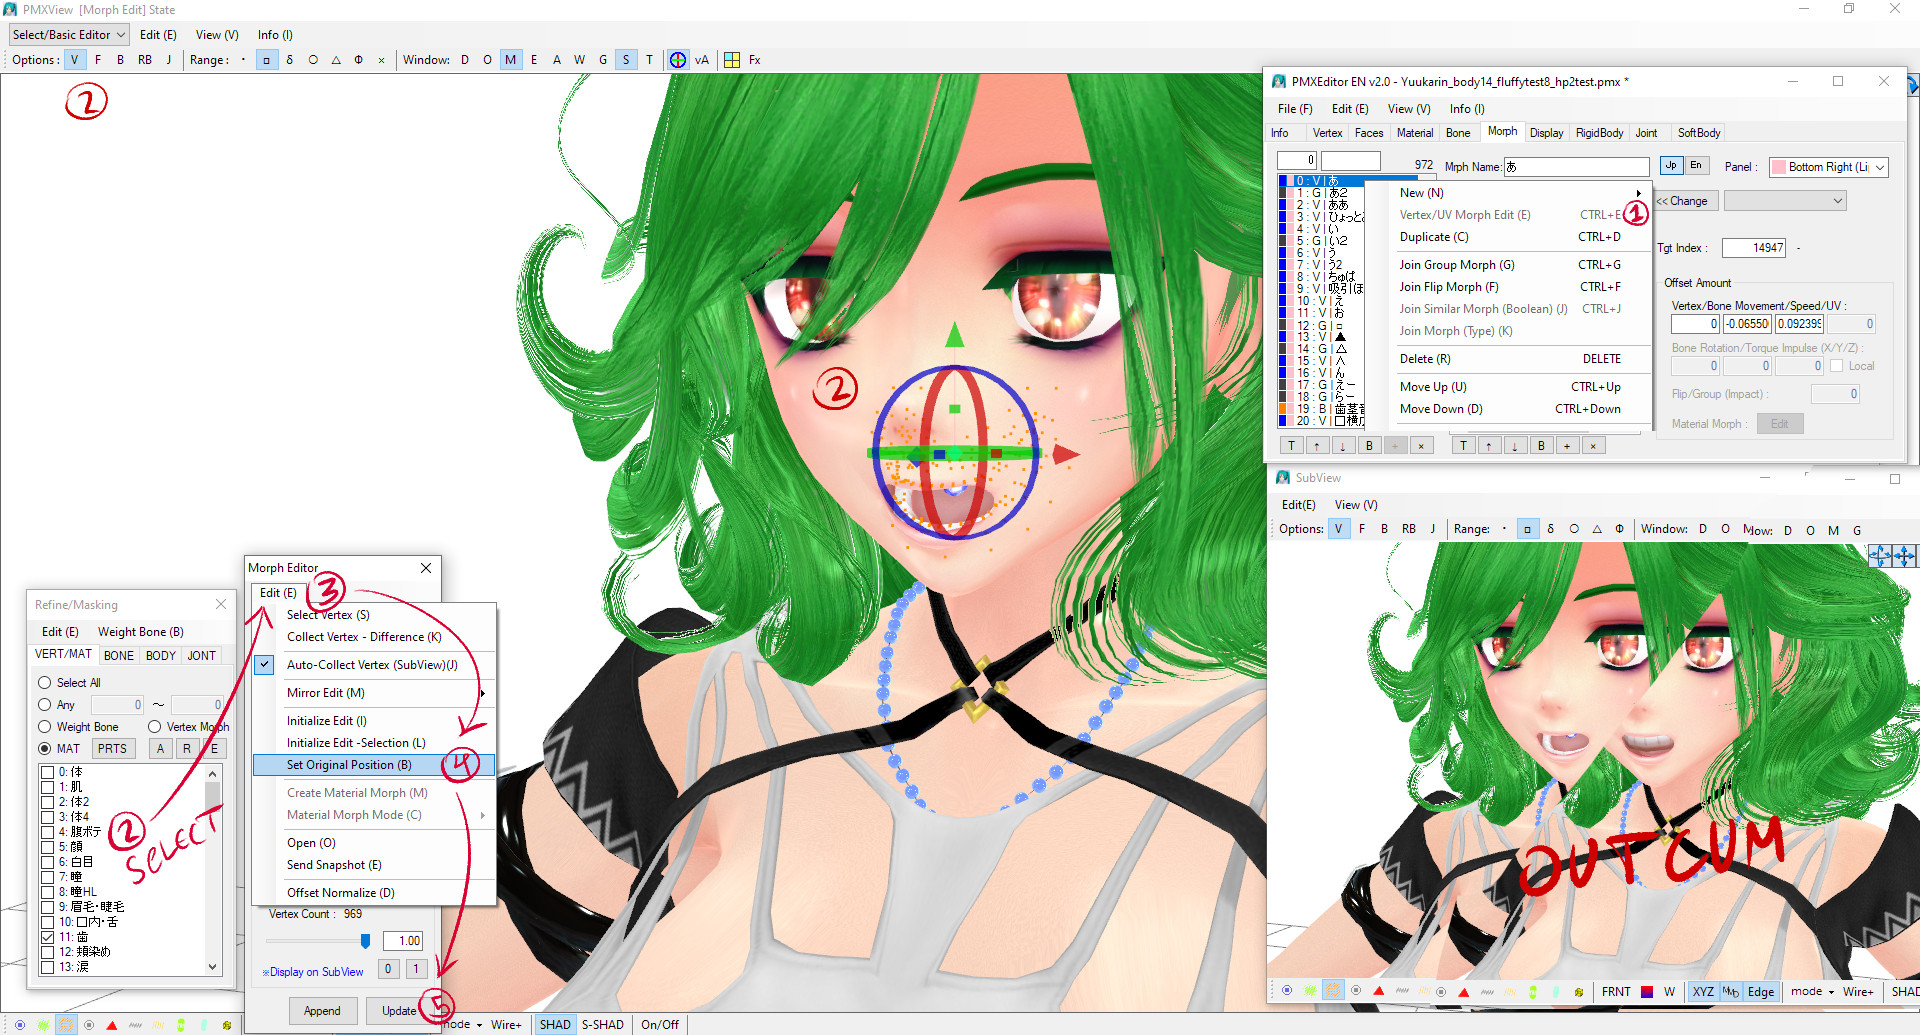The image size is (1920, 1035).
Task: Expand the Mirror Edit (M) submenu
Action: pyautogui.click(x=372, y=693)
